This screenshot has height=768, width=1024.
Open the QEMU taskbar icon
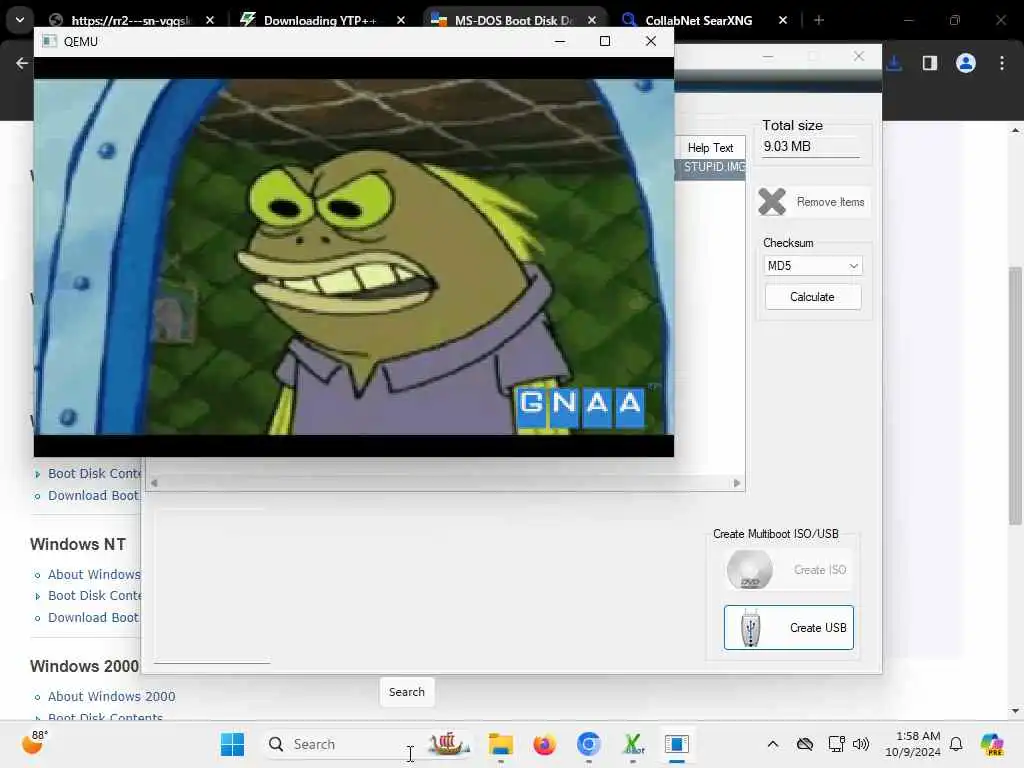tap(677, 744)
